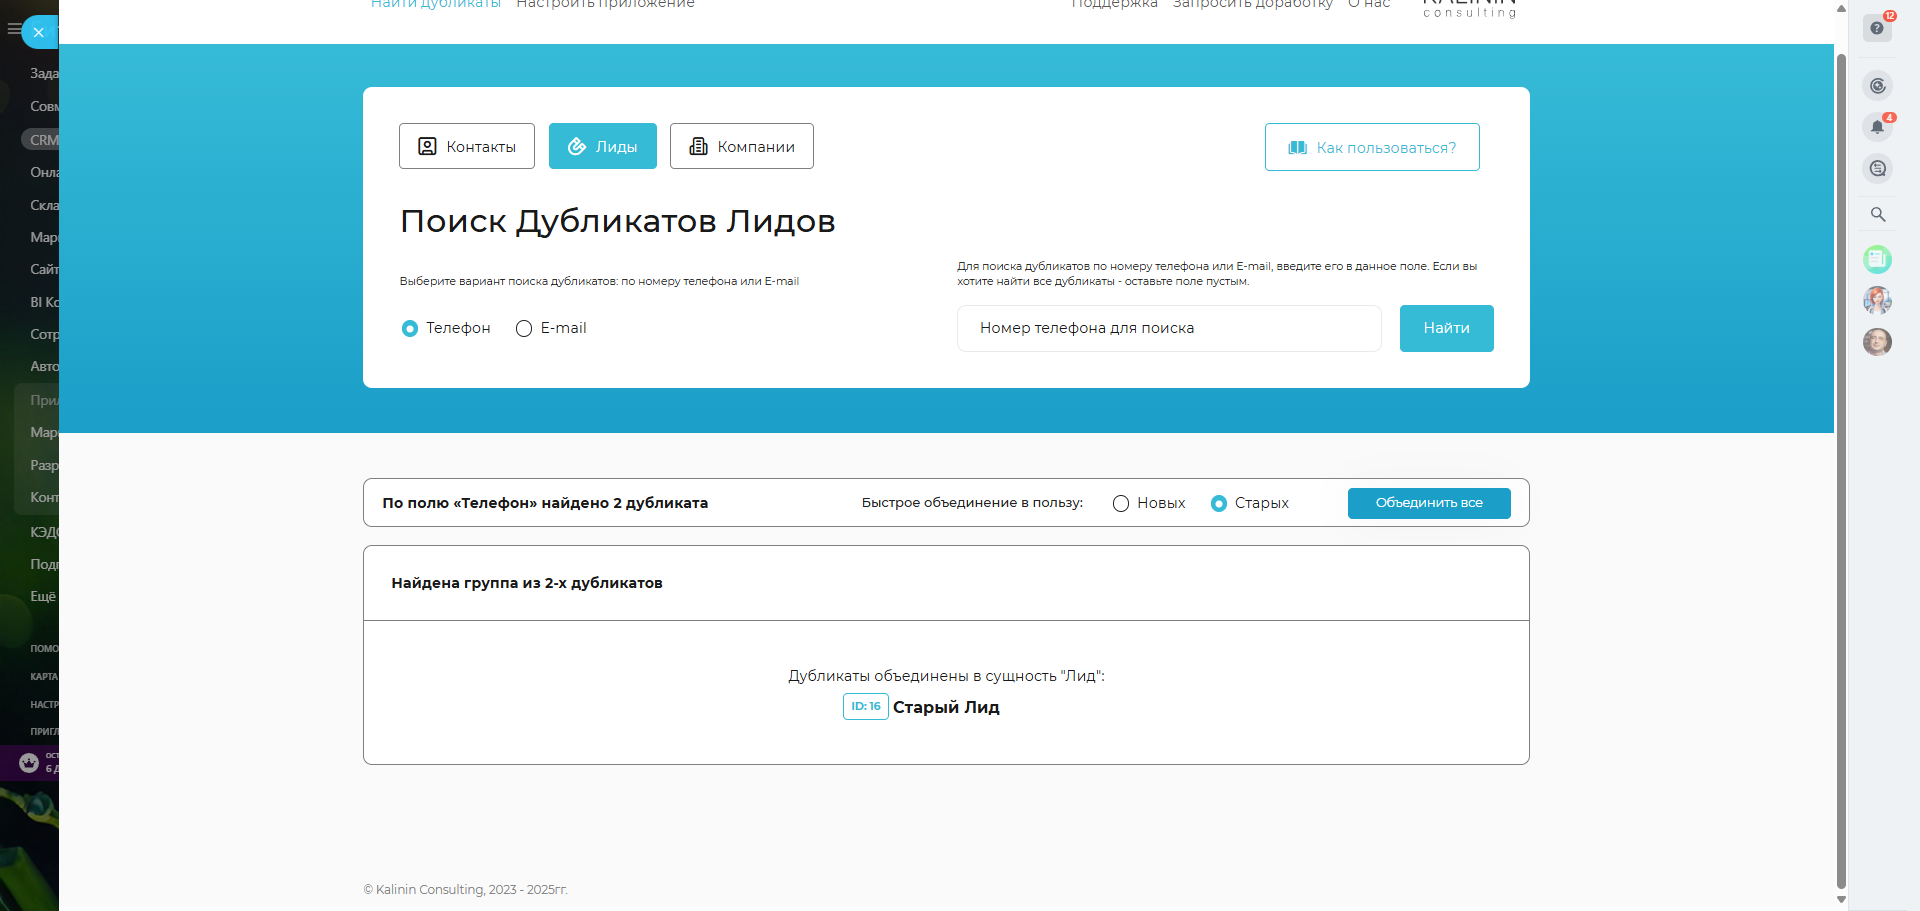The image size is (1920, 911).
Task: Click the search magnifier in right sidebar
Action: click(x=1877, y=214)
